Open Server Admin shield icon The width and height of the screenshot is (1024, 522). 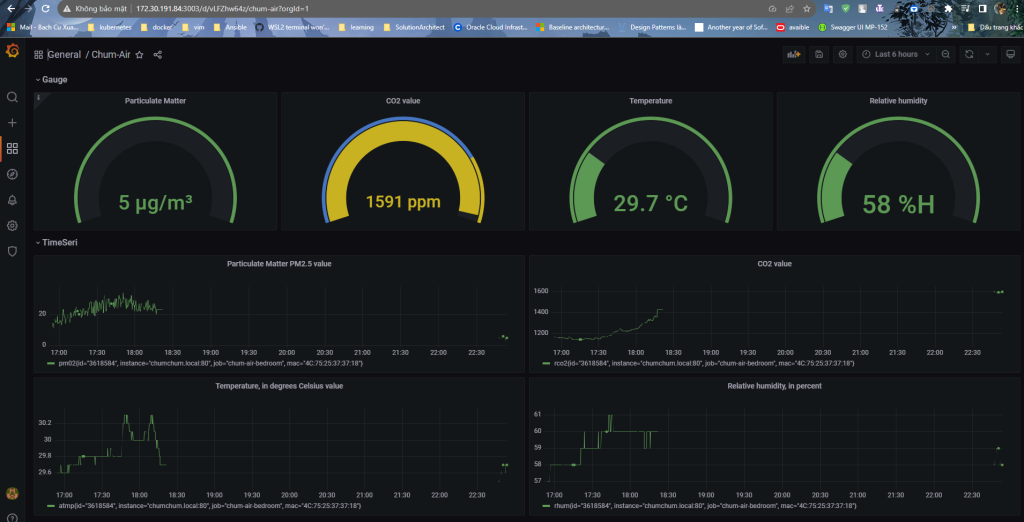pyautogui.click(x=12, y=251)
